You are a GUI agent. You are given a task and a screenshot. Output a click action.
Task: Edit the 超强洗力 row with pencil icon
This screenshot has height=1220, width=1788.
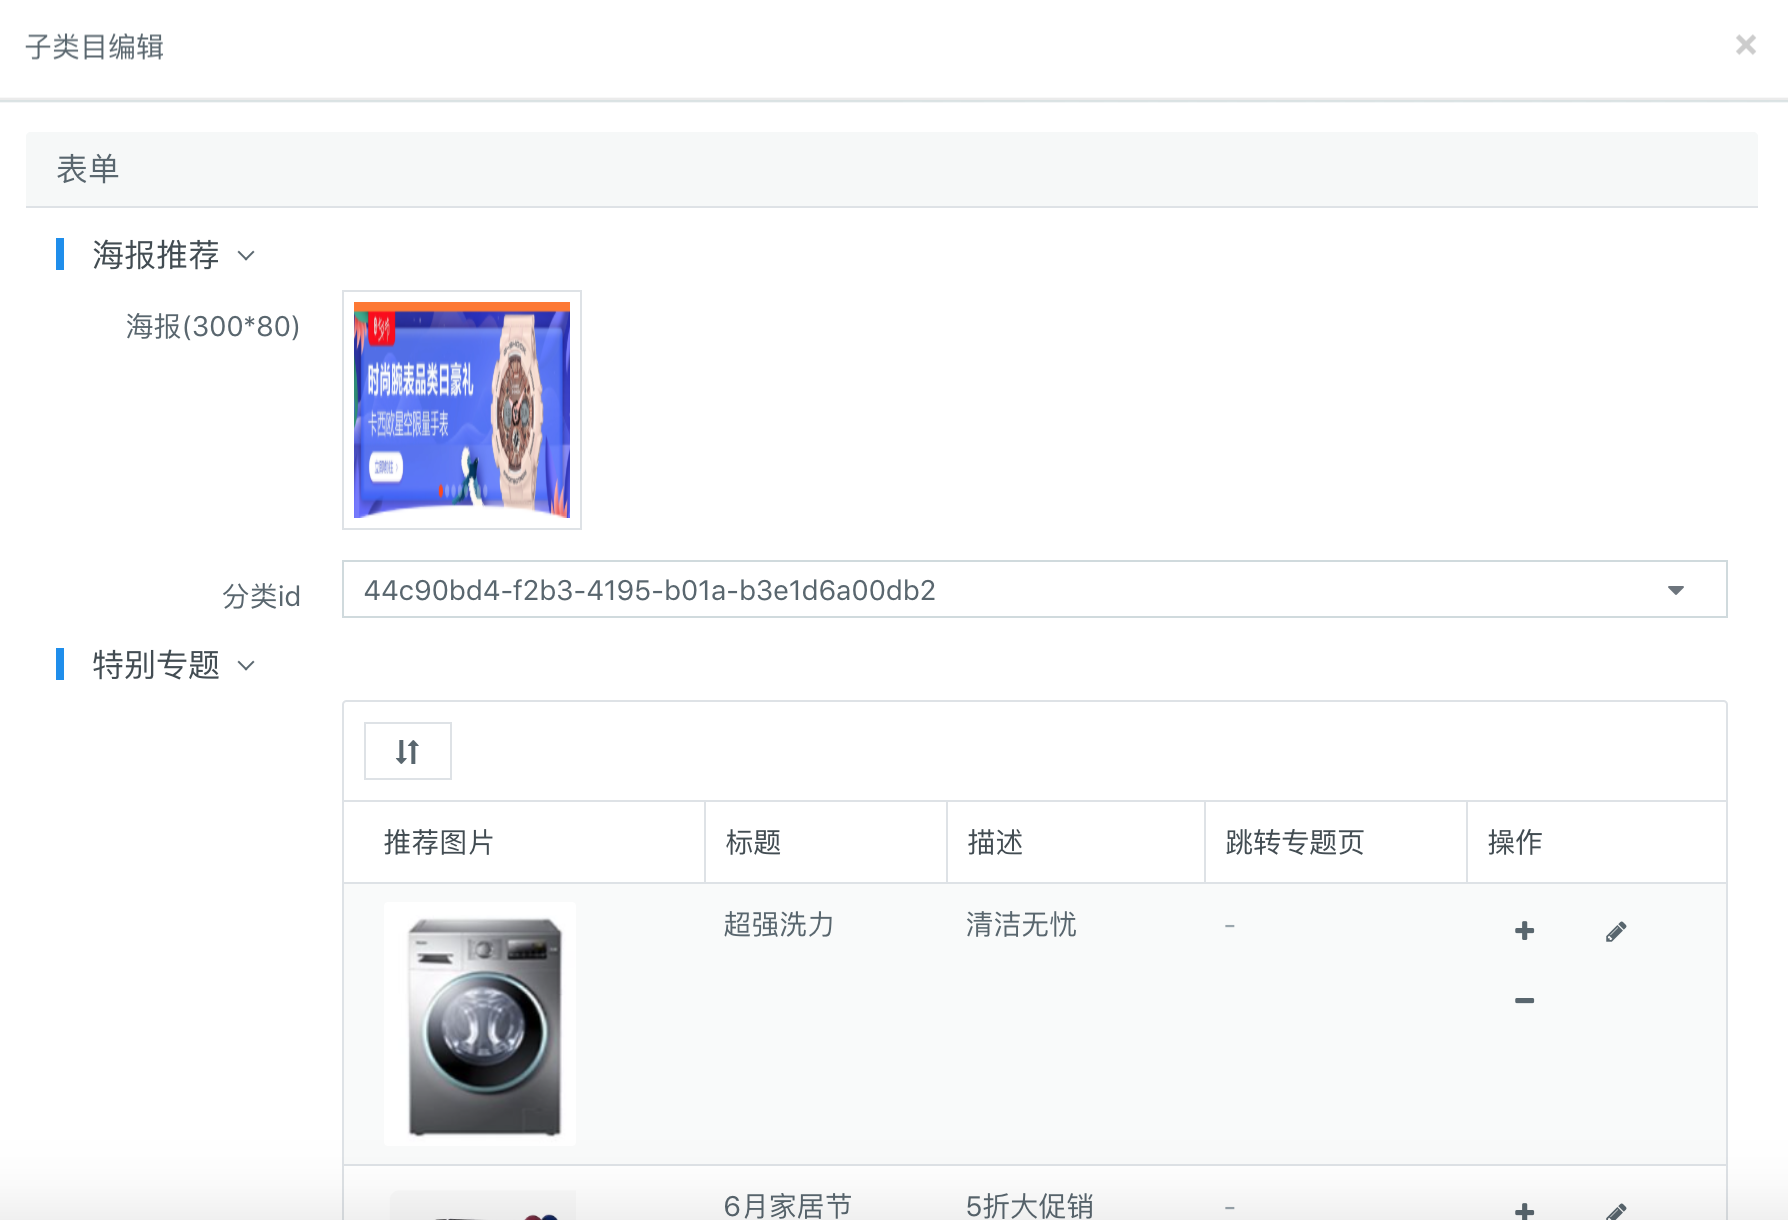pos(1615,932)
